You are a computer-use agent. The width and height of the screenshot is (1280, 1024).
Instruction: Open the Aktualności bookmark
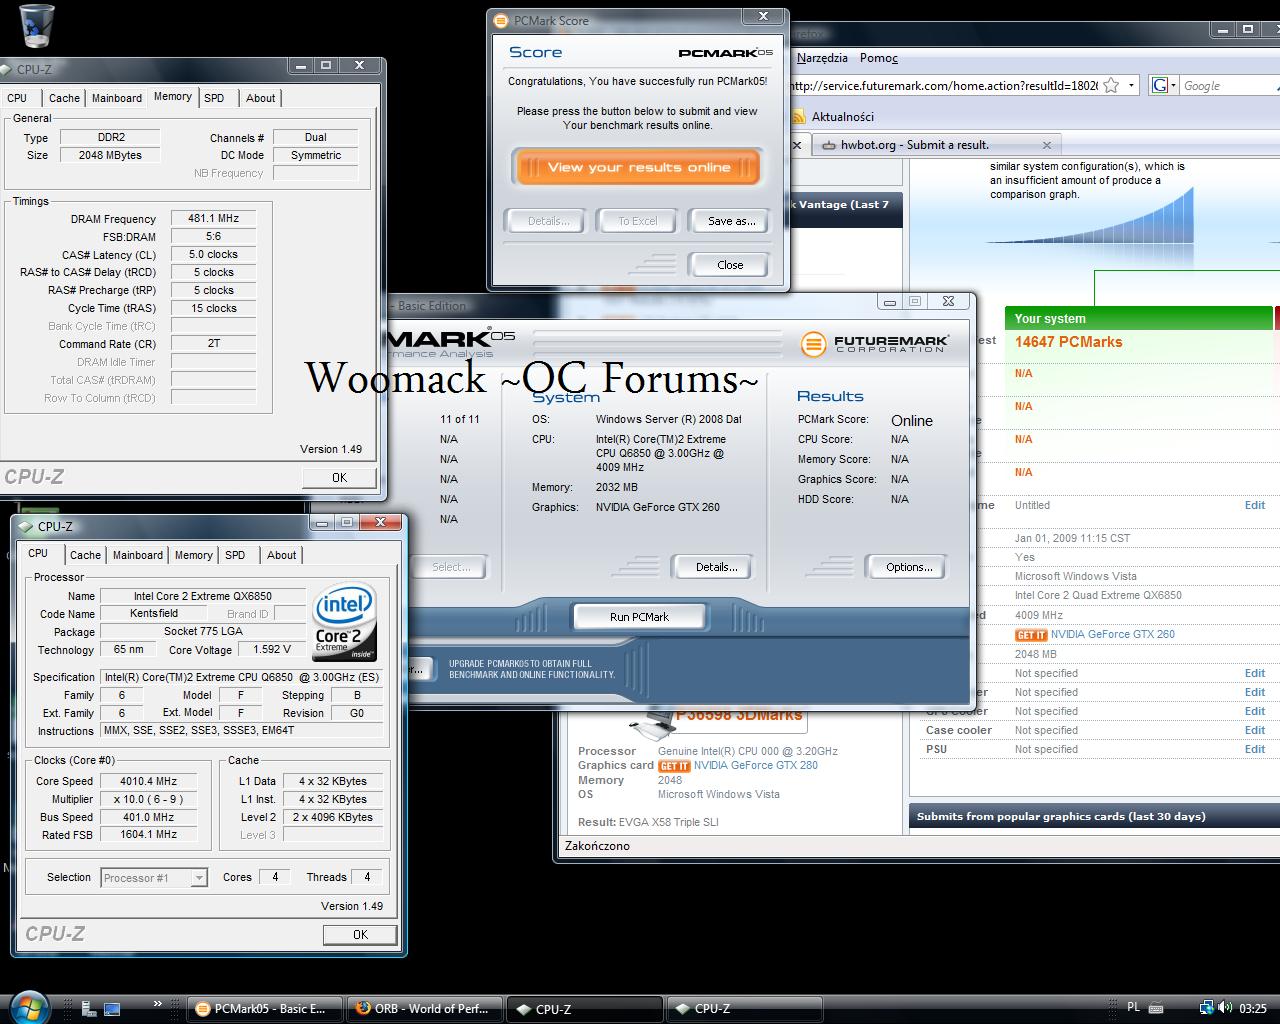[x=843, y=116]
